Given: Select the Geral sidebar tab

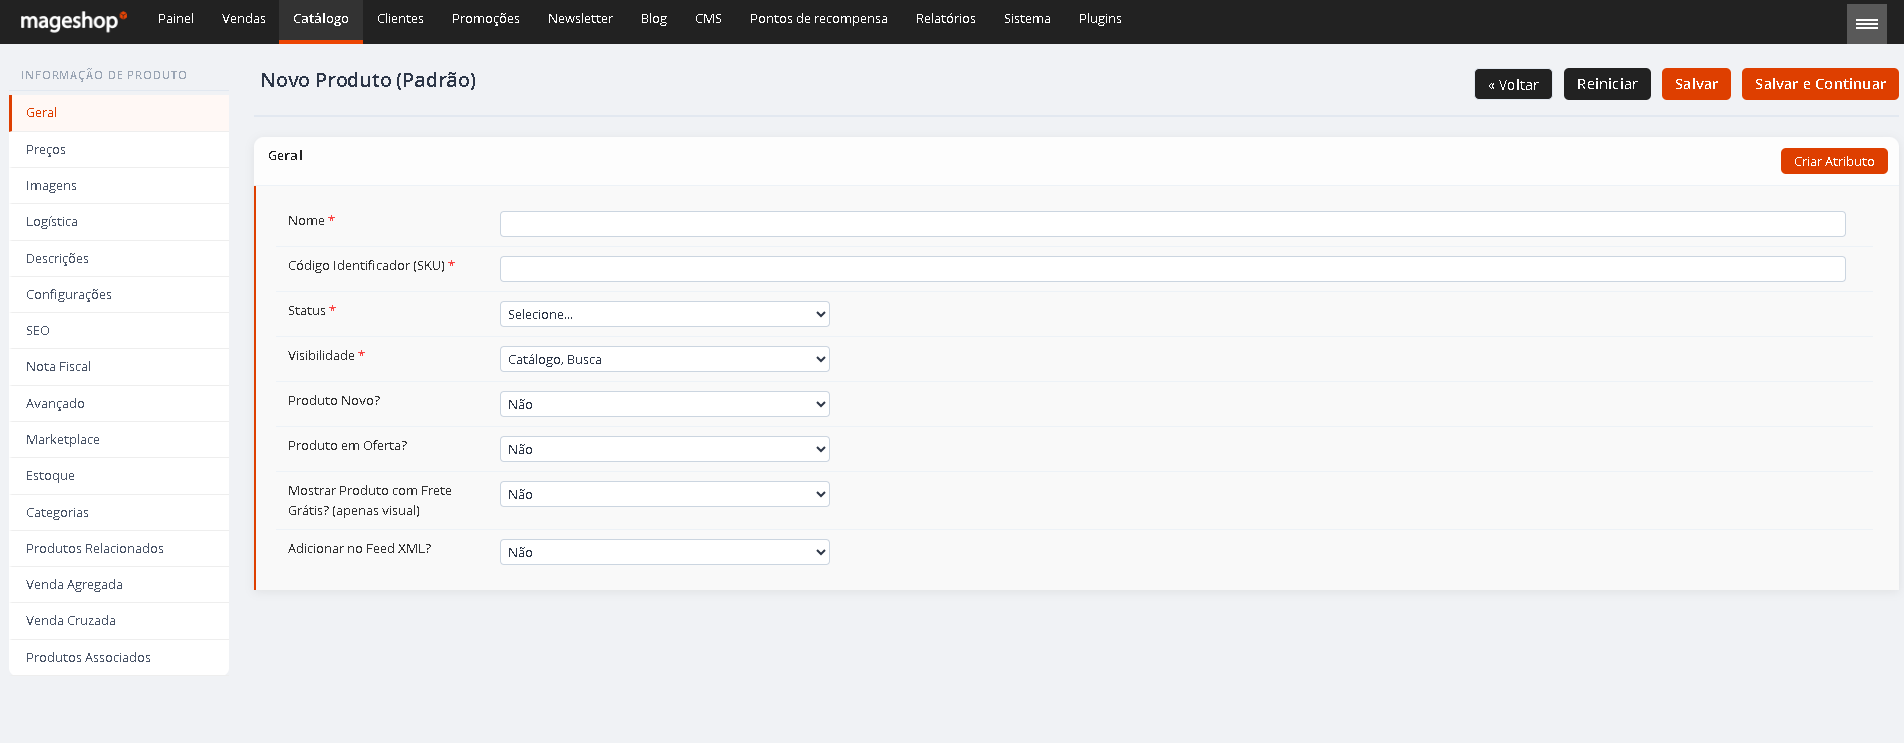Looking at the screenshot, I should 119,113.
